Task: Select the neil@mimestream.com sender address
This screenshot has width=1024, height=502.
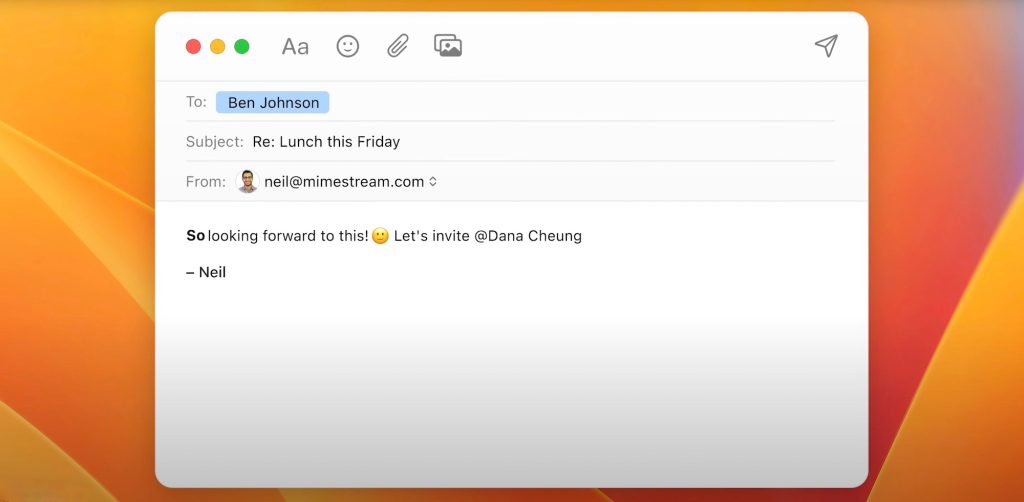Action: (344, 182)
